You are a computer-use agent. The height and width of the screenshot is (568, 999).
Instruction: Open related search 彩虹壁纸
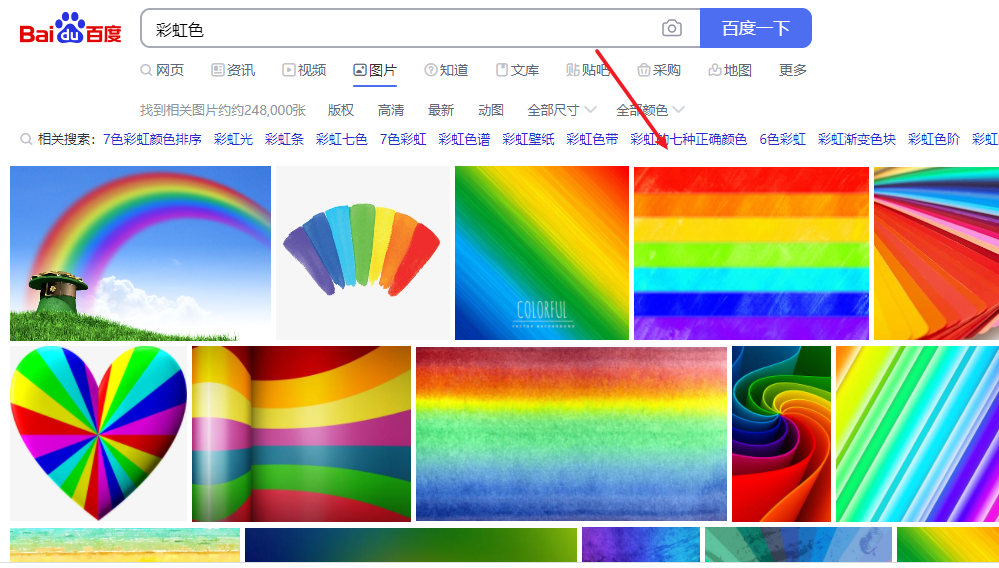[528, 139]
